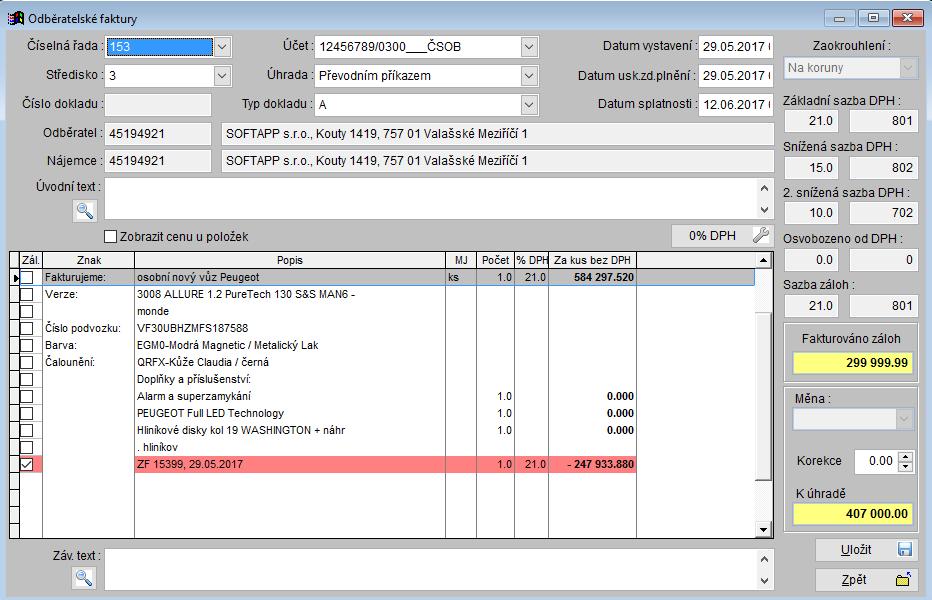Check the Zál. box in Verze row
Screen dimensions: 932x600
(x=27, y=294)
